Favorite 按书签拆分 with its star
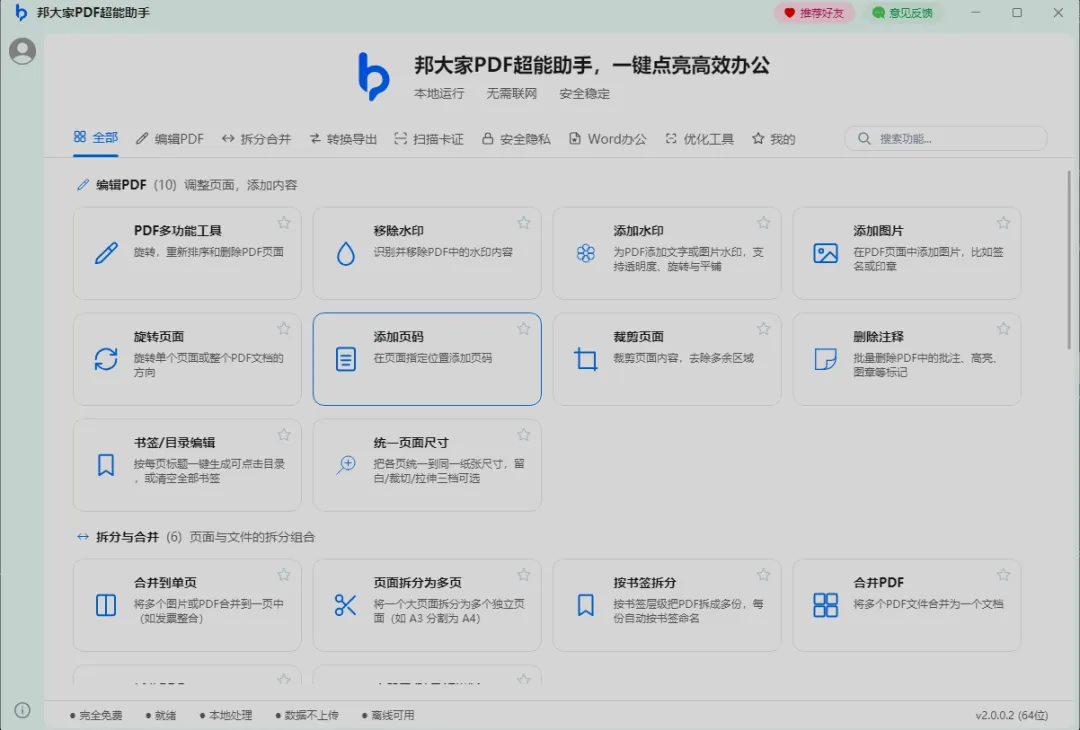 coord(763,574)
